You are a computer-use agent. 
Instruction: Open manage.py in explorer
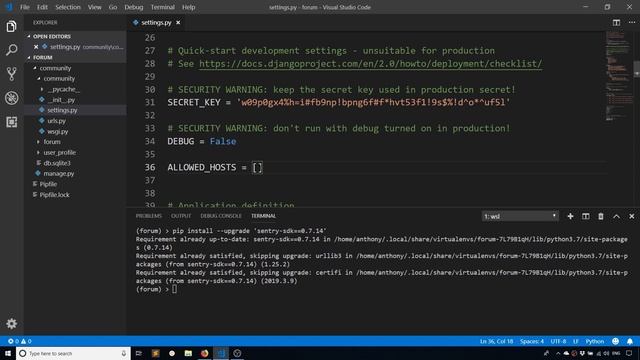click(59, 173)
